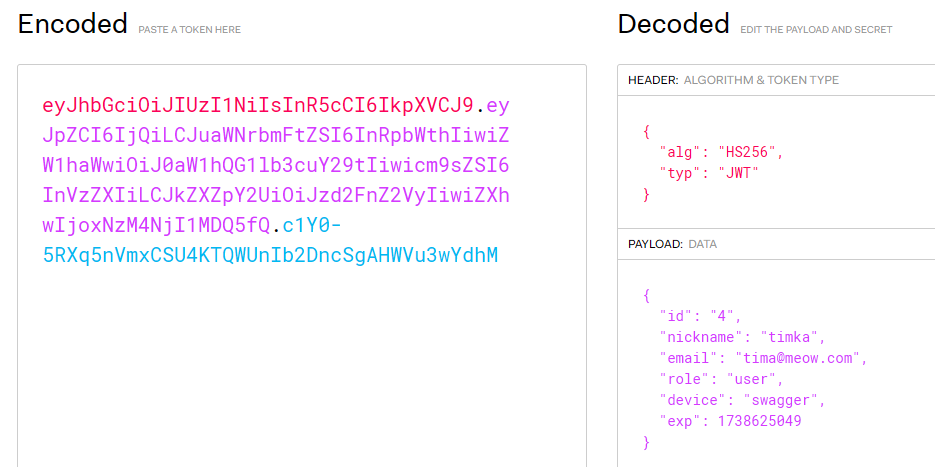Click the email value tima@meow.com

click(798, 358)
